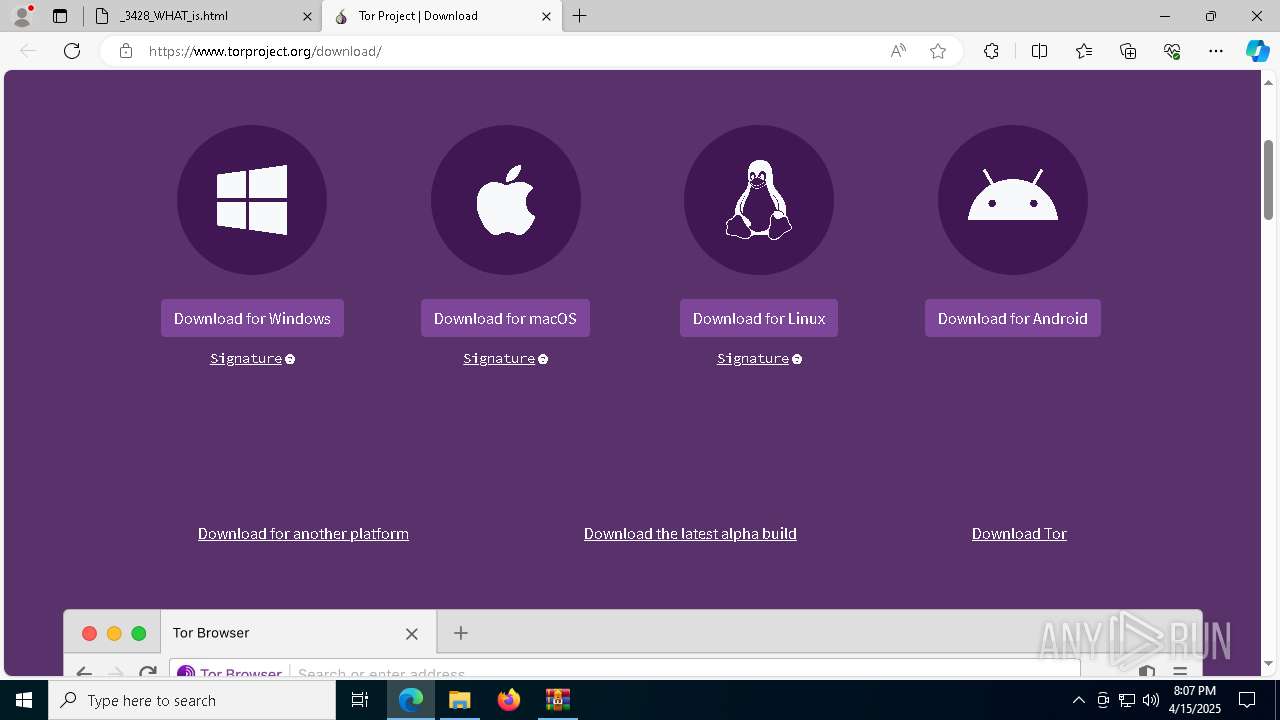This screenshot has height=720, width=1280.
Task: Click the help icon beside Linux Signature
Action: (x=797, y=359)
